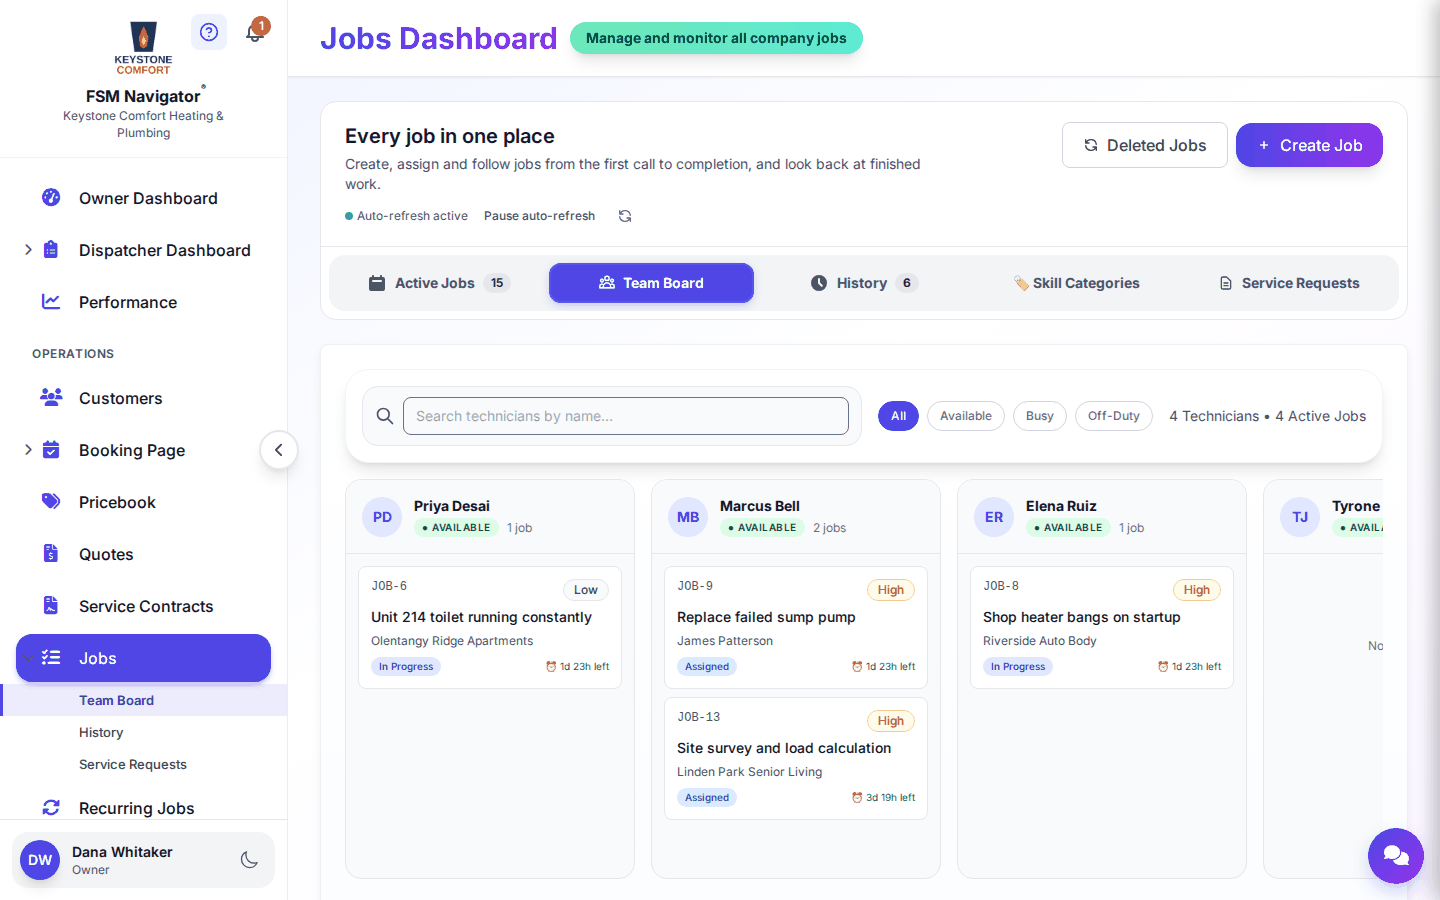Click Dana Whitaker's DW avatar
The width and height of the screenshot is (1440, 900).
(x=40, y=860)
